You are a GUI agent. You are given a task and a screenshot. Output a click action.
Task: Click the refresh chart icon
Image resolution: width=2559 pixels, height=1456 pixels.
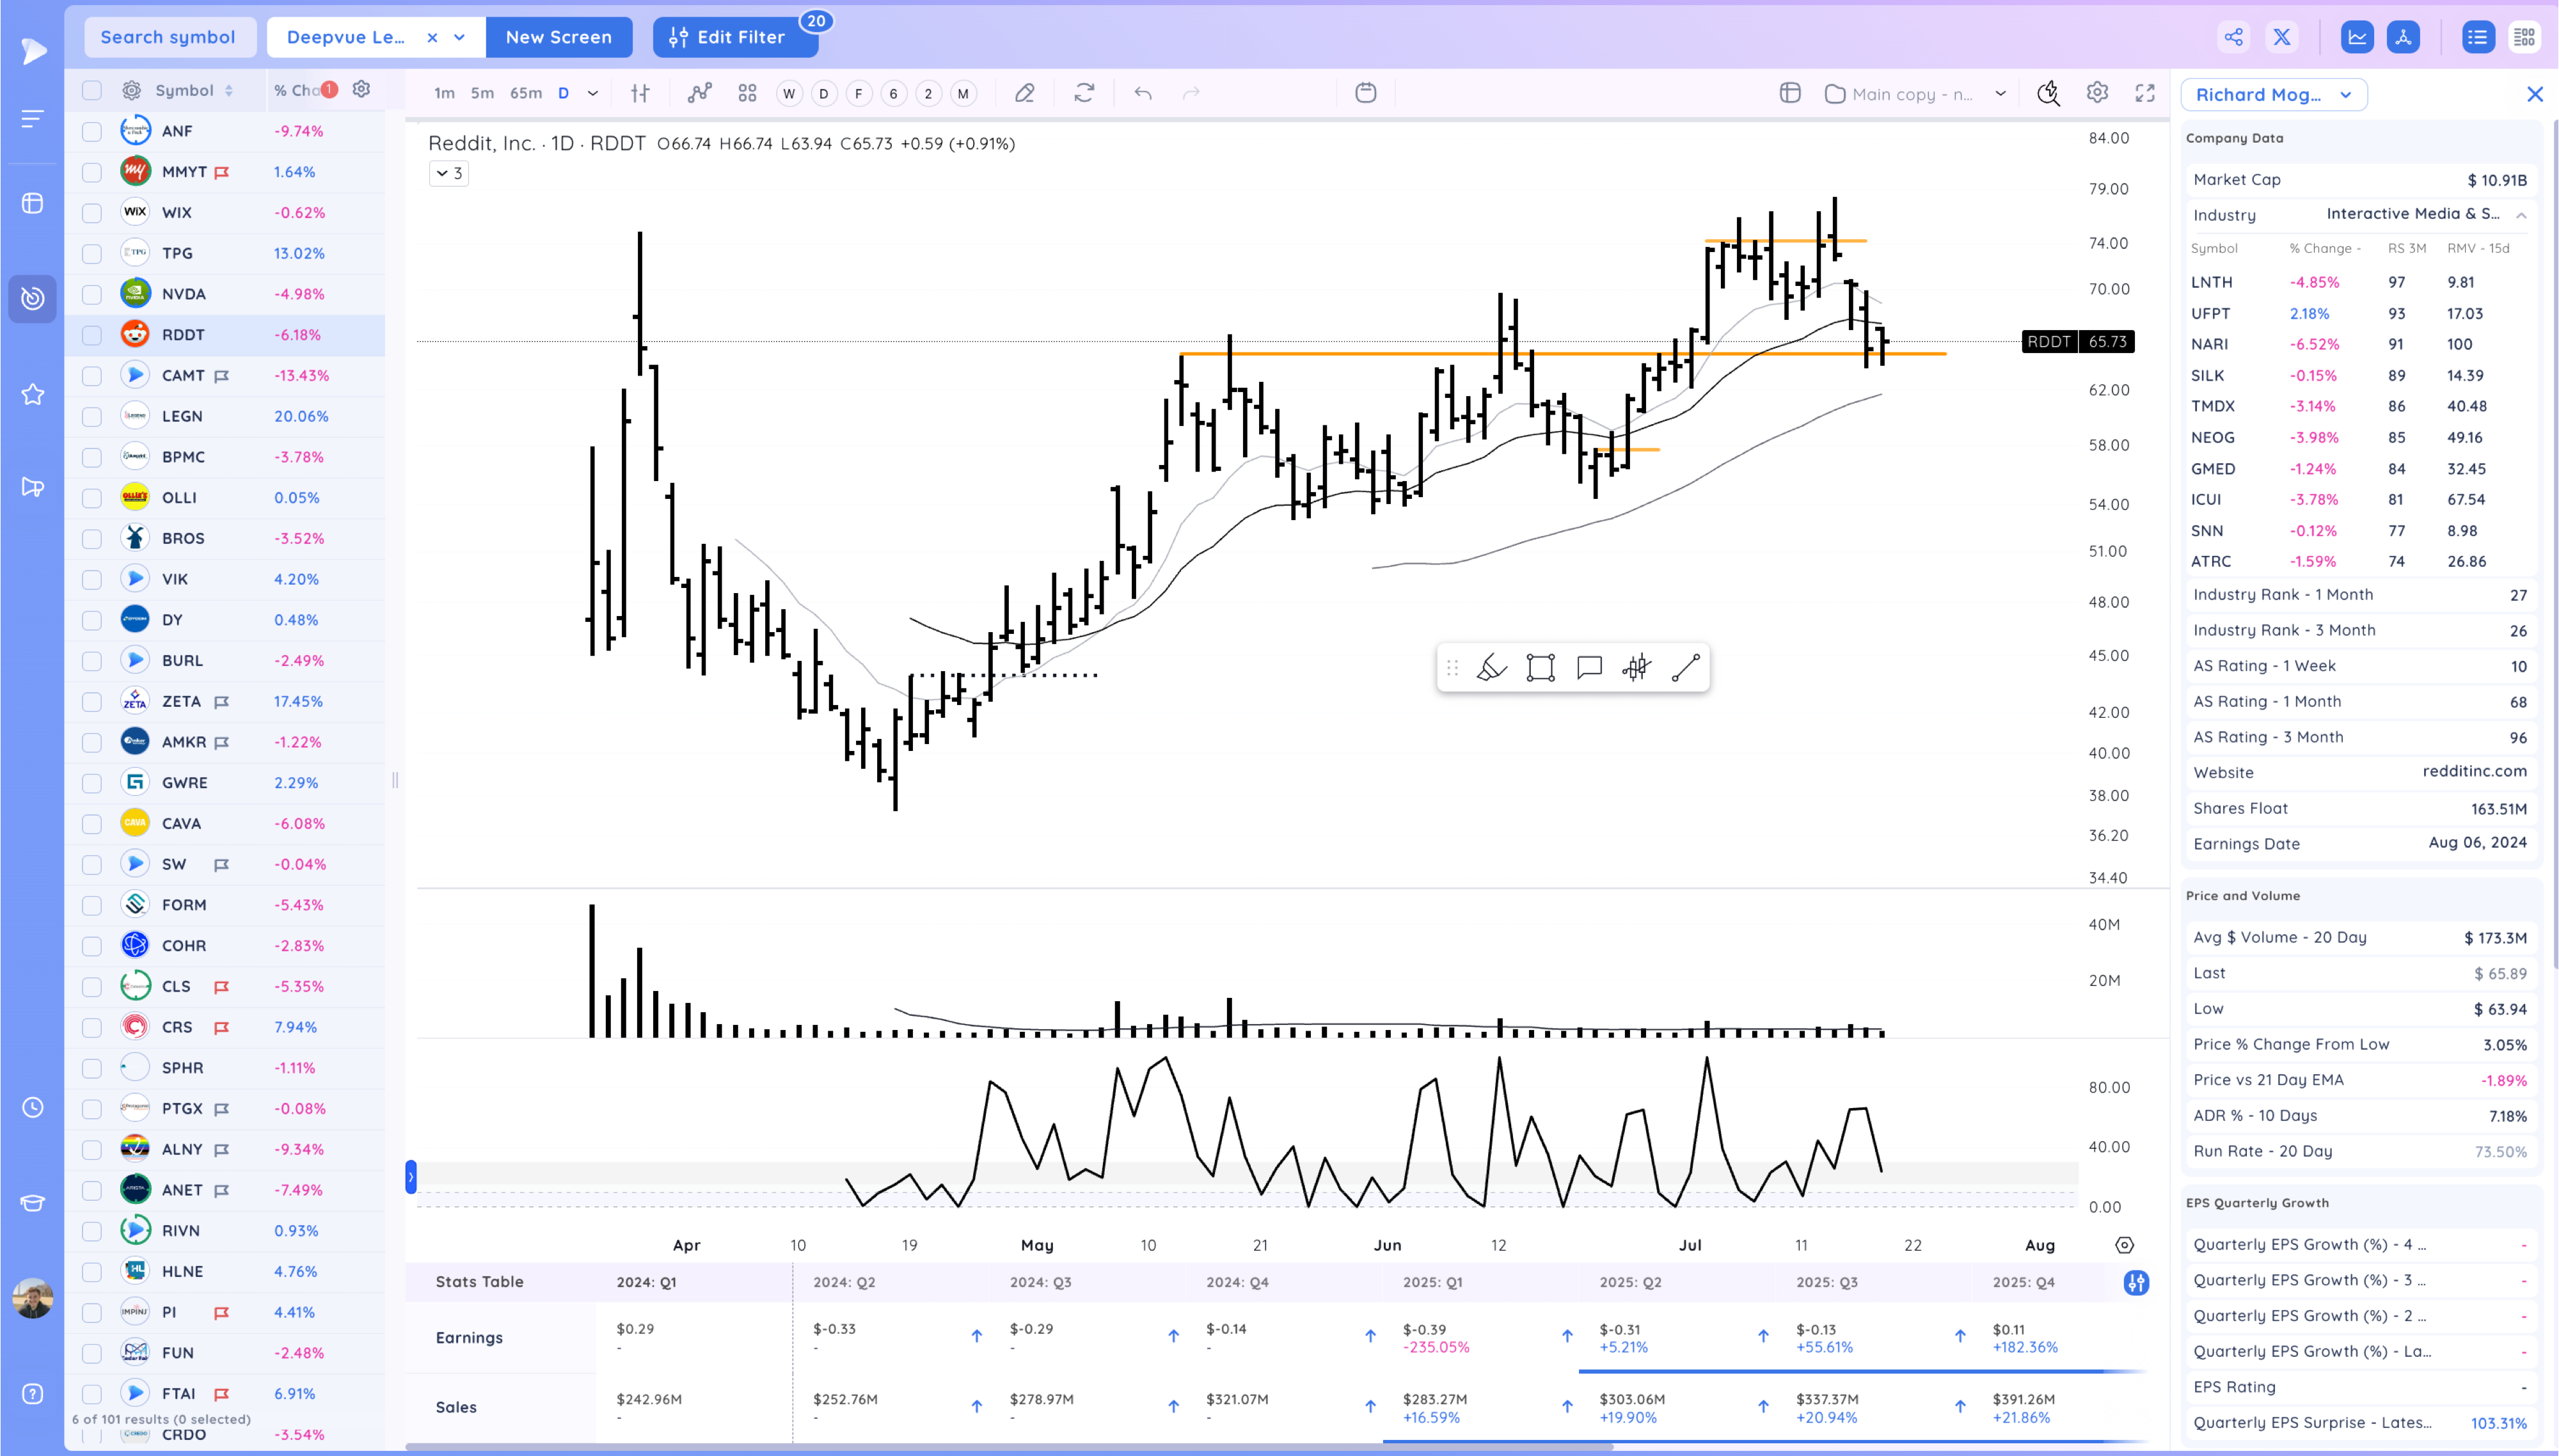[x=1084, y=93]
